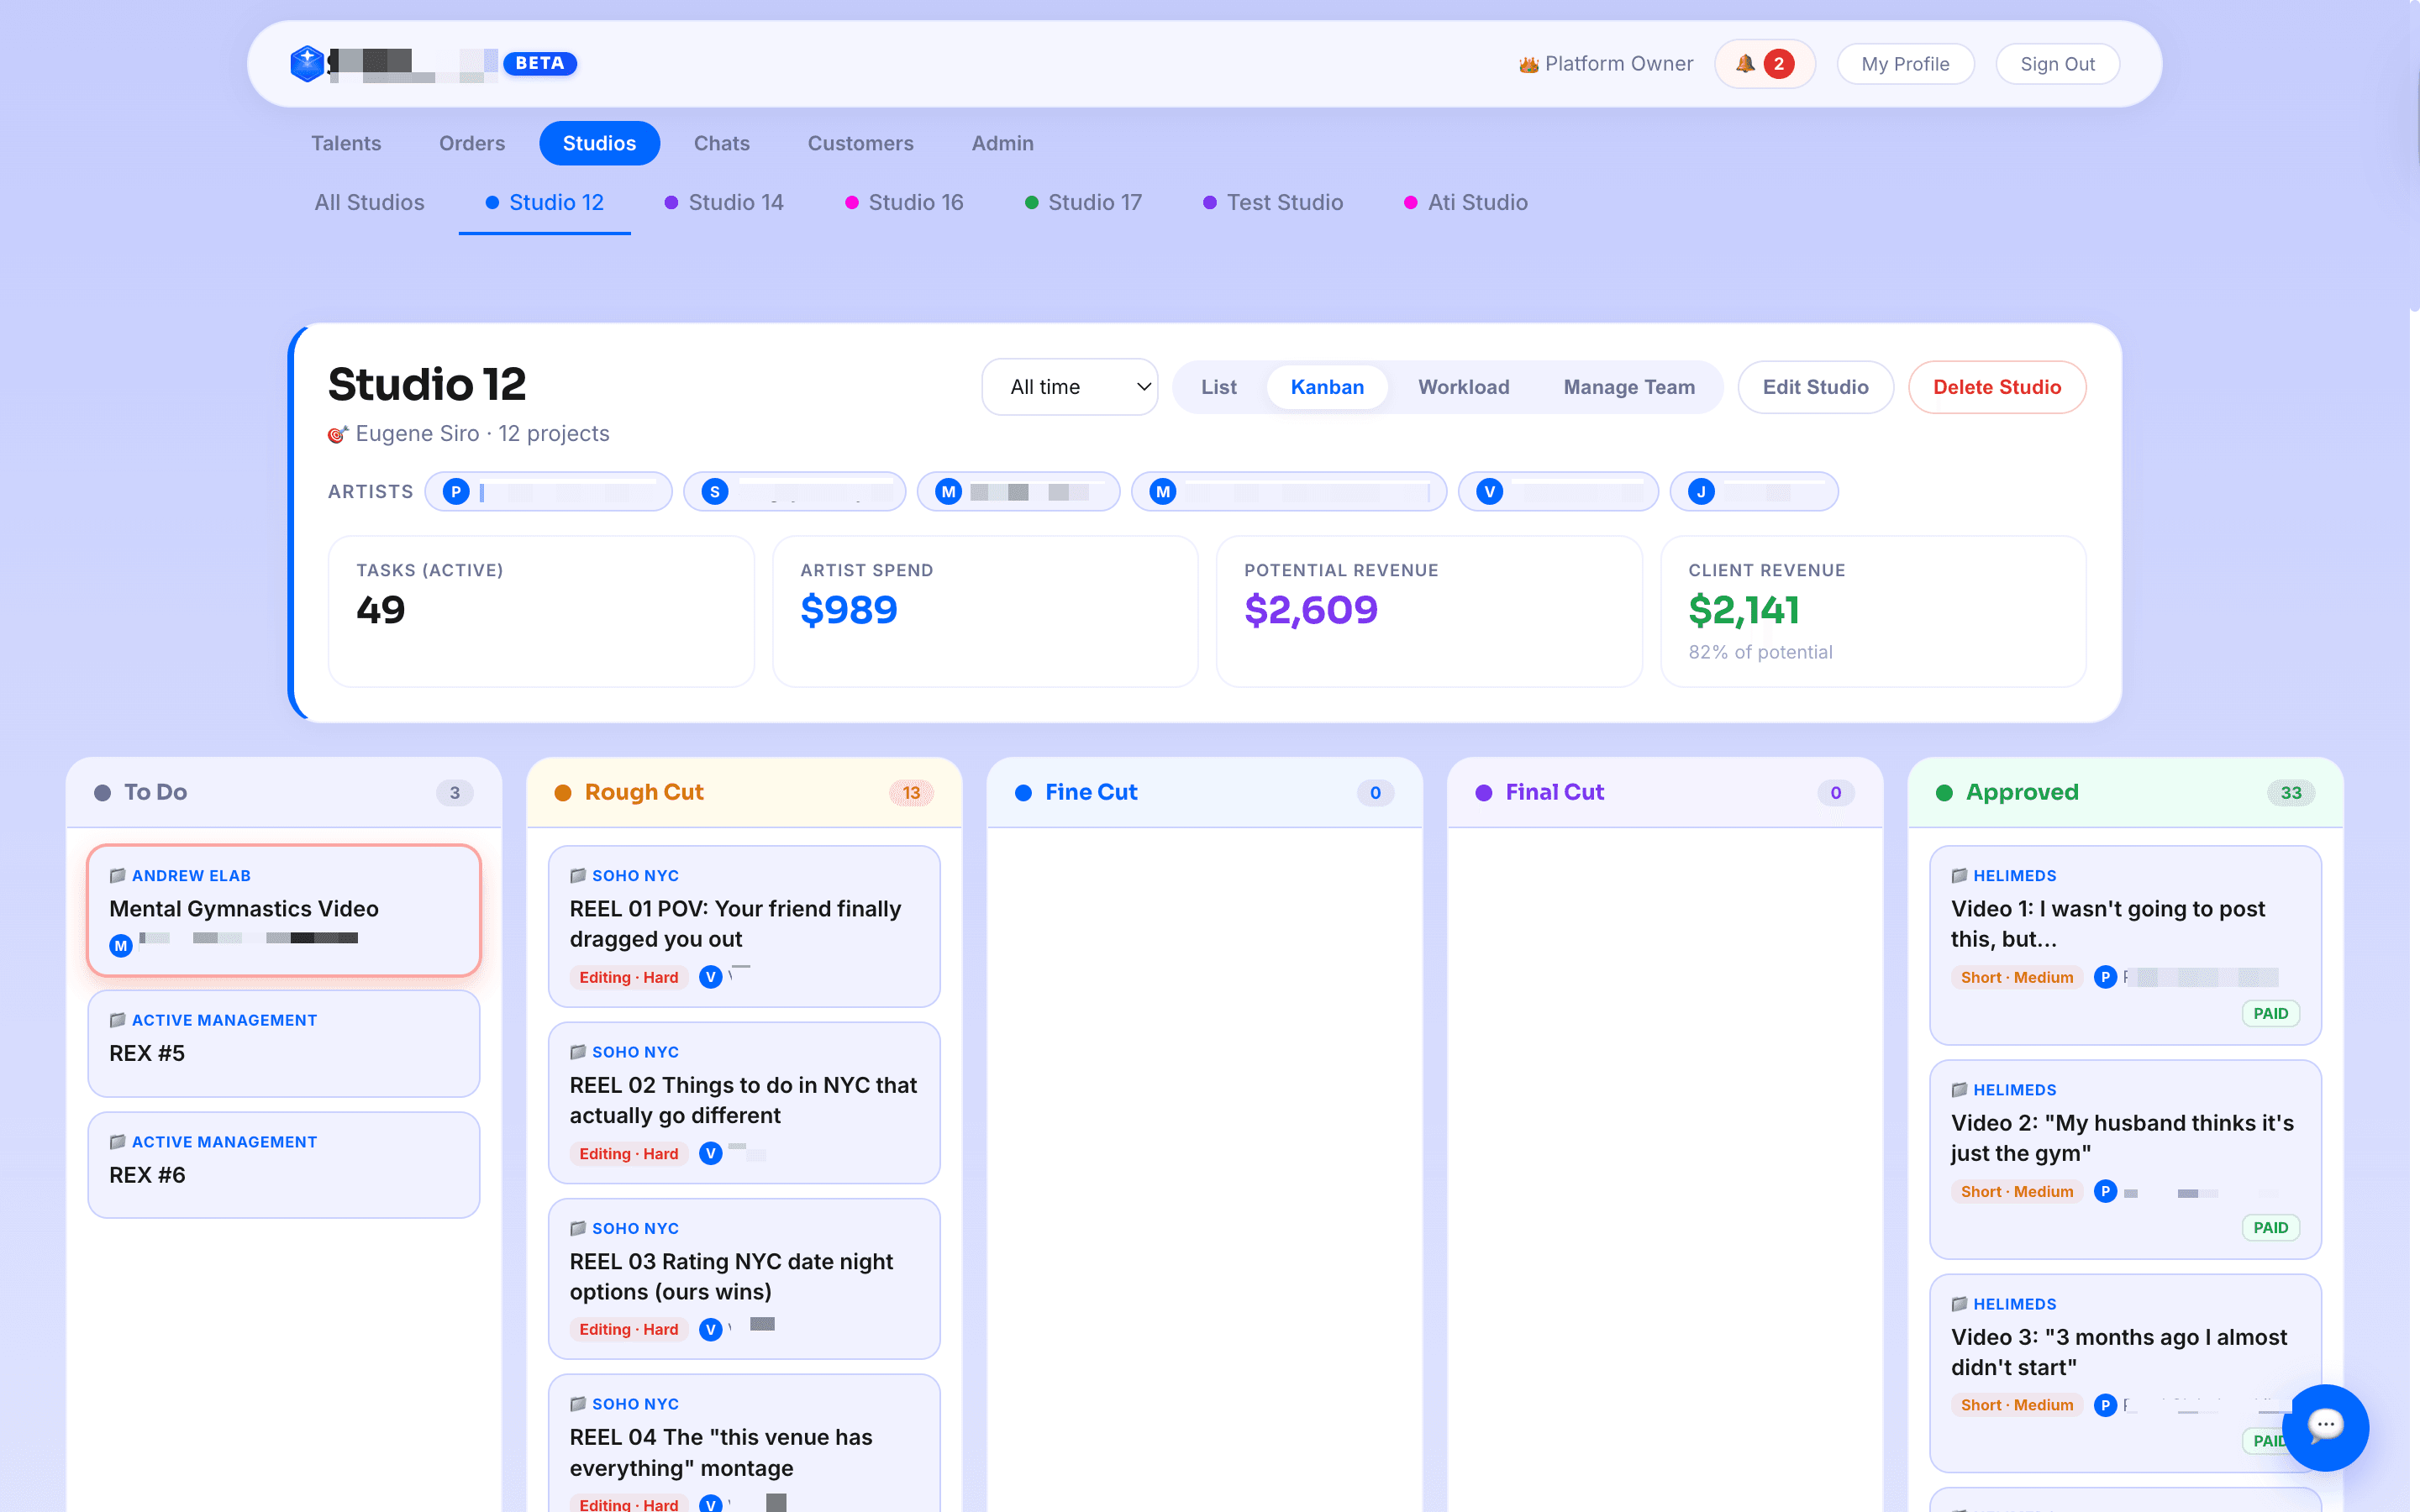Viewport: 2420px width, 1512px height.
Task: Select the Ati Studio tab
Action: (1466, 202)
